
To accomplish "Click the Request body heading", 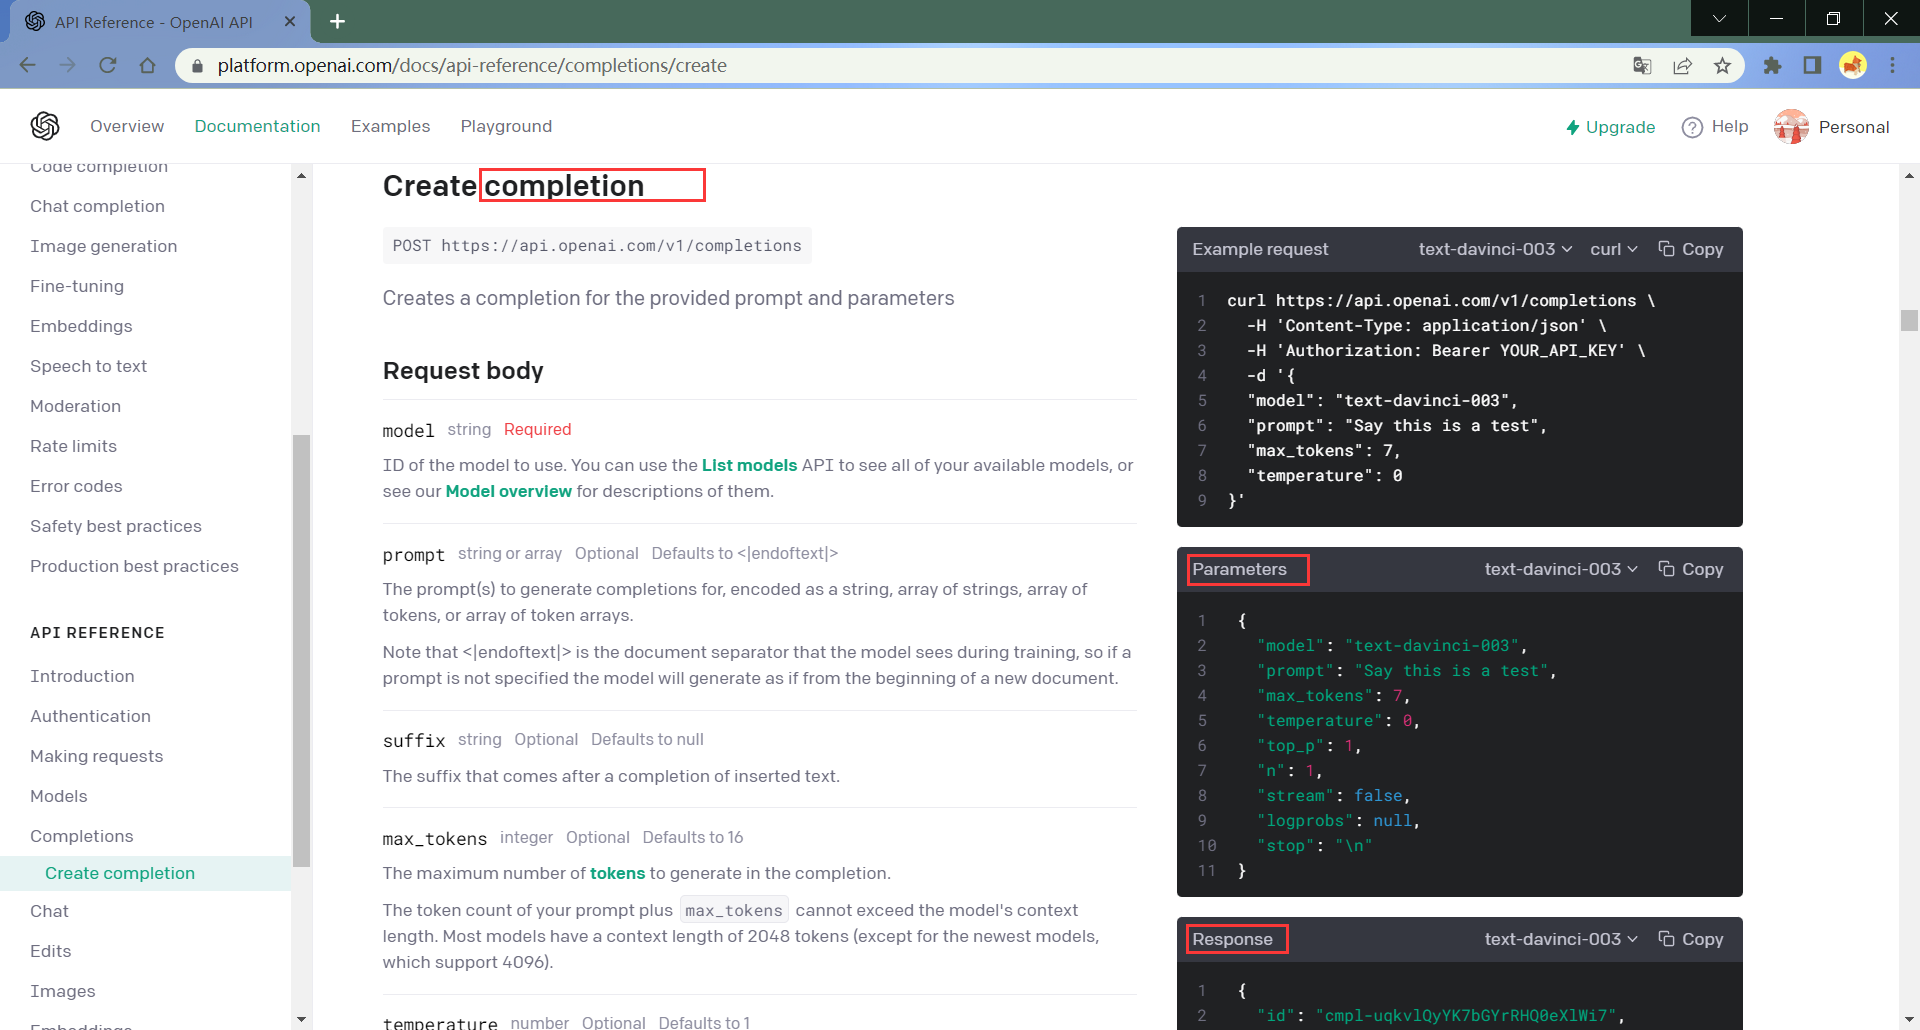I will [x=463, y=371].
